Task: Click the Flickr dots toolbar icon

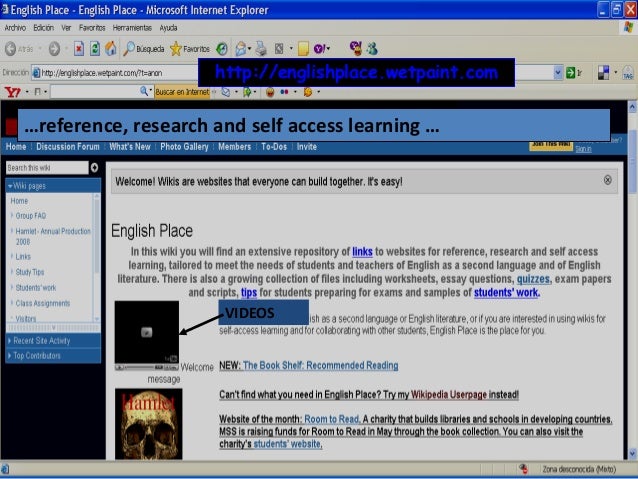Action: (x=284, y=92)
